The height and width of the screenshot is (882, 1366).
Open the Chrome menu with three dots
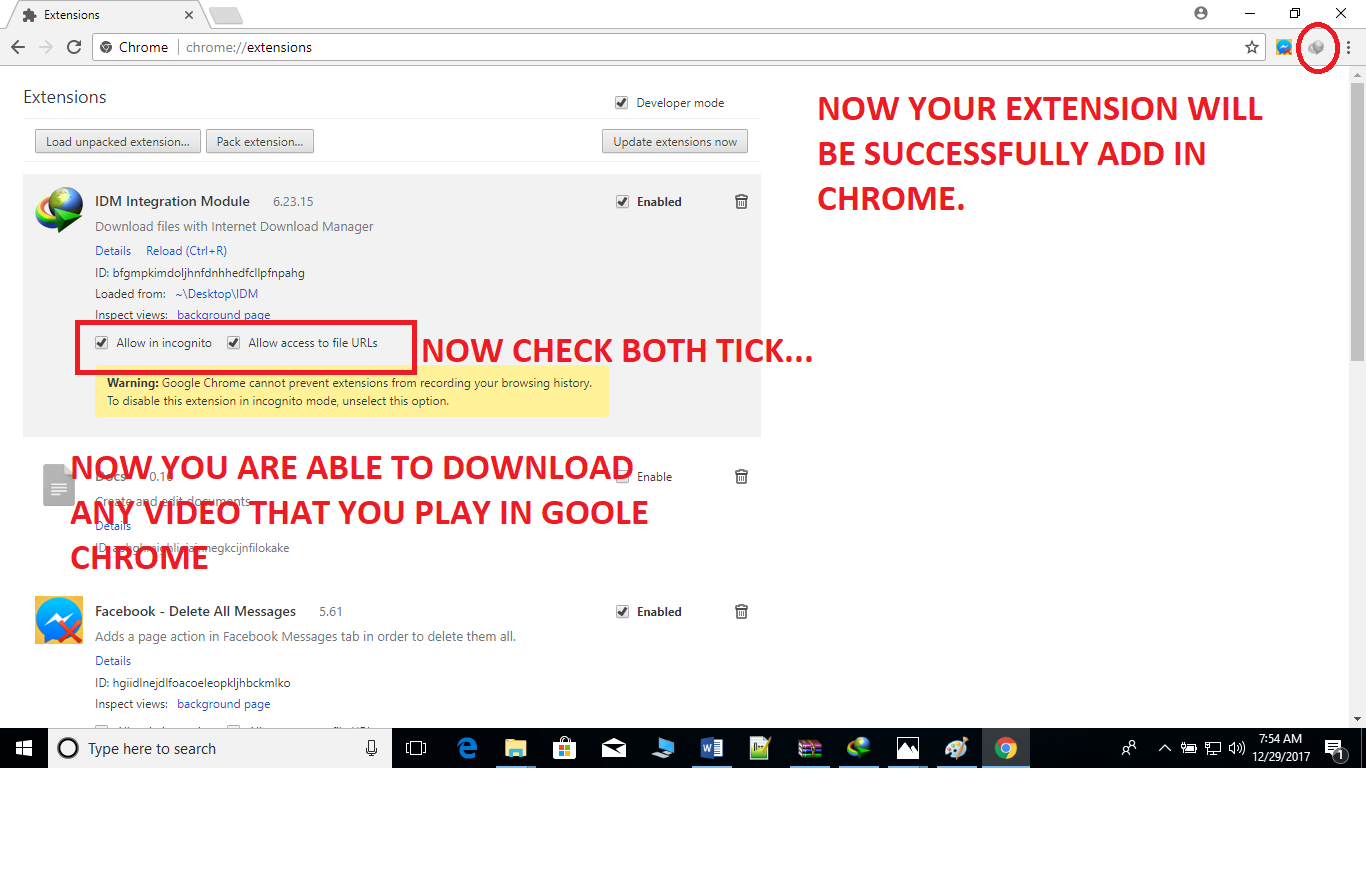pyautogui.click(x=1346, y=47)
